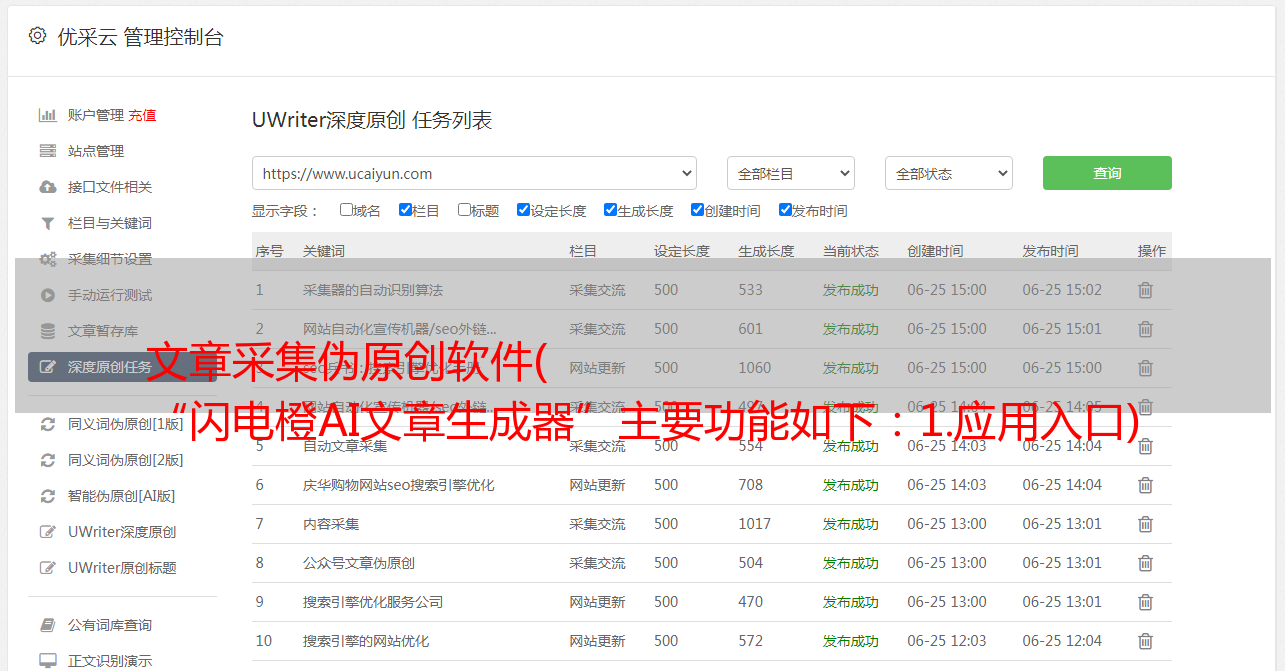The height and width of the screenshot is (671, 1285).
Task: Open the site URL dropdown
Action: [x=474, y=173]
